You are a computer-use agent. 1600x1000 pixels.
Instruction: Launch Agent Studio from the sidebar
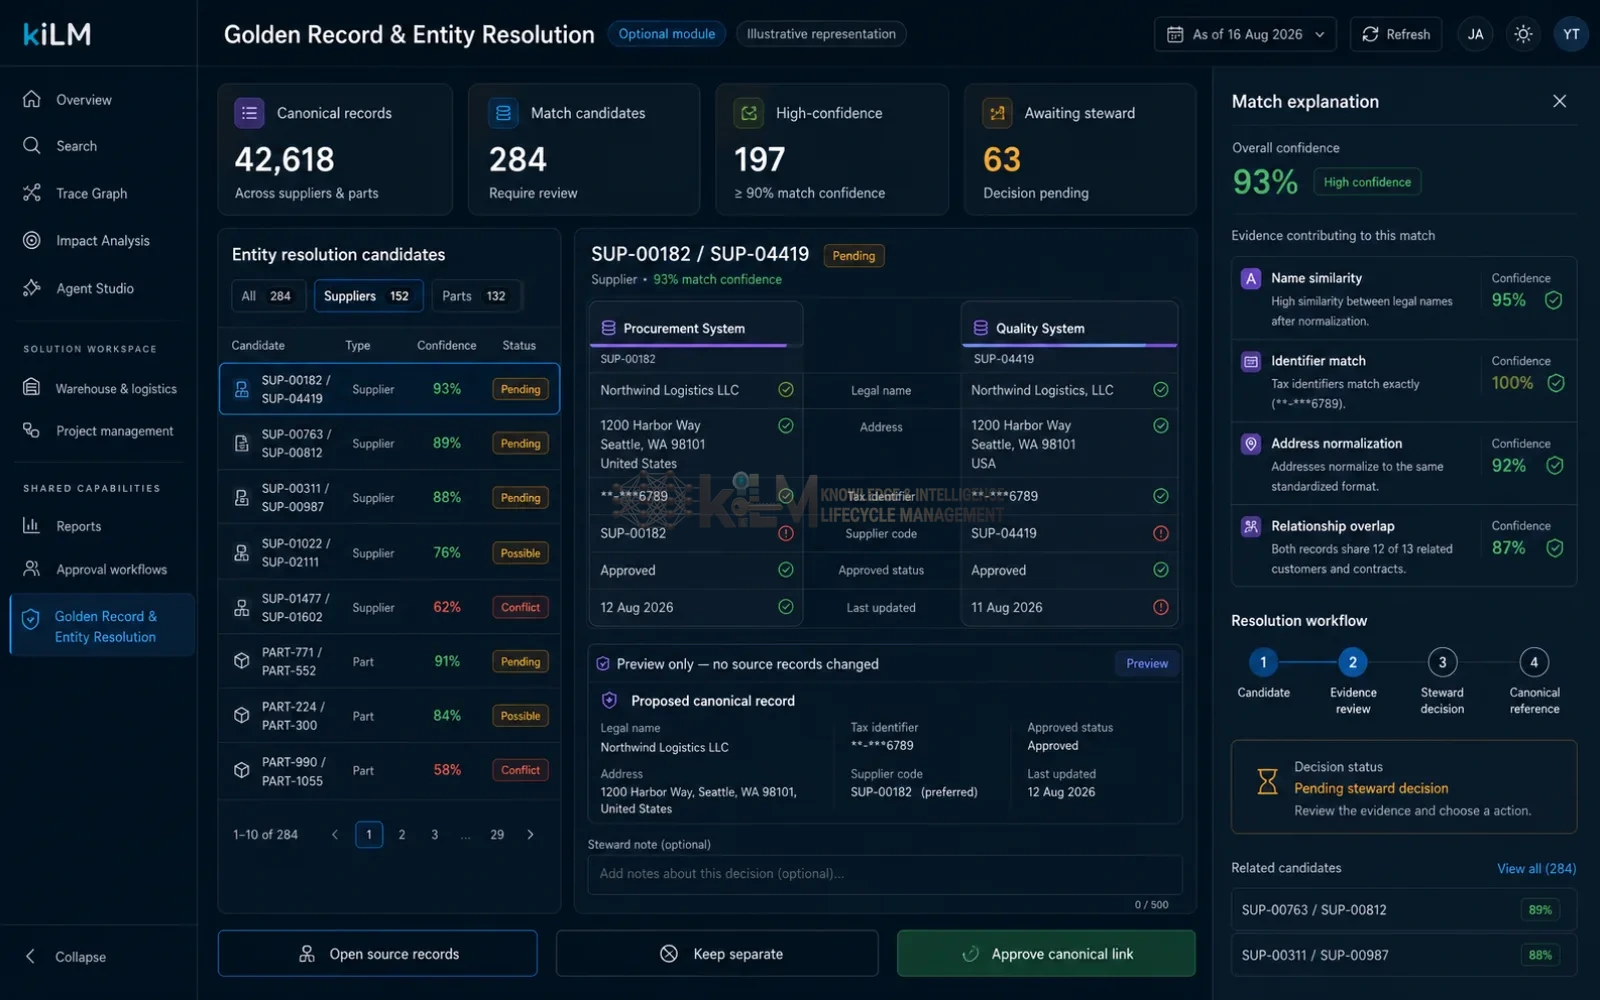click(x=94, y=288)
